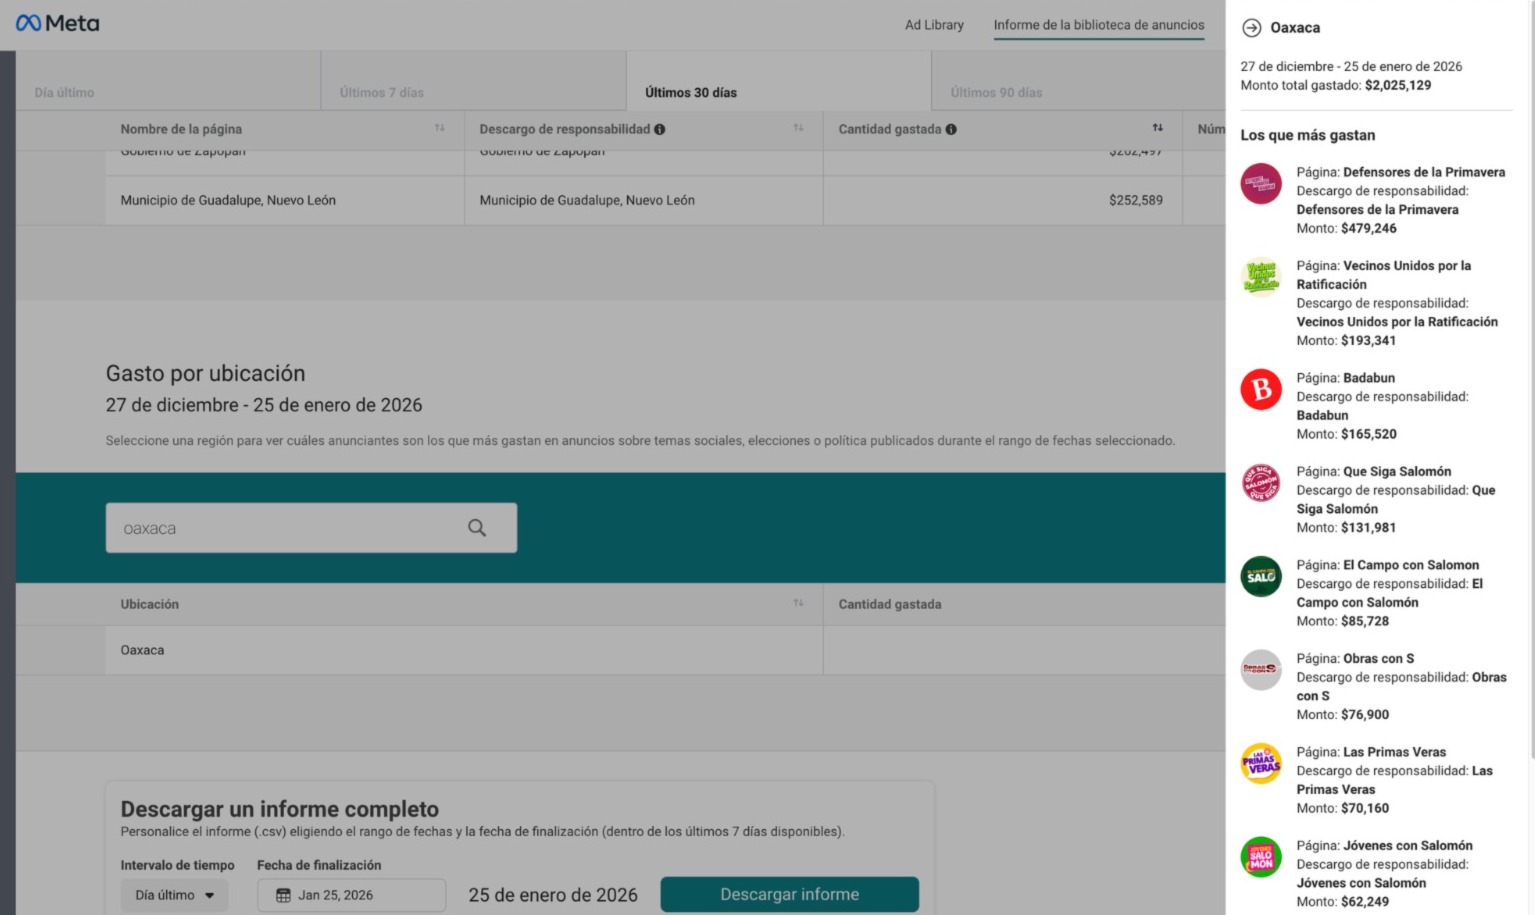The height and width of the screenshot is (915, 1535).
Task: Open El Campo con Salomon page name
Action: click(x=1411, y=565)
